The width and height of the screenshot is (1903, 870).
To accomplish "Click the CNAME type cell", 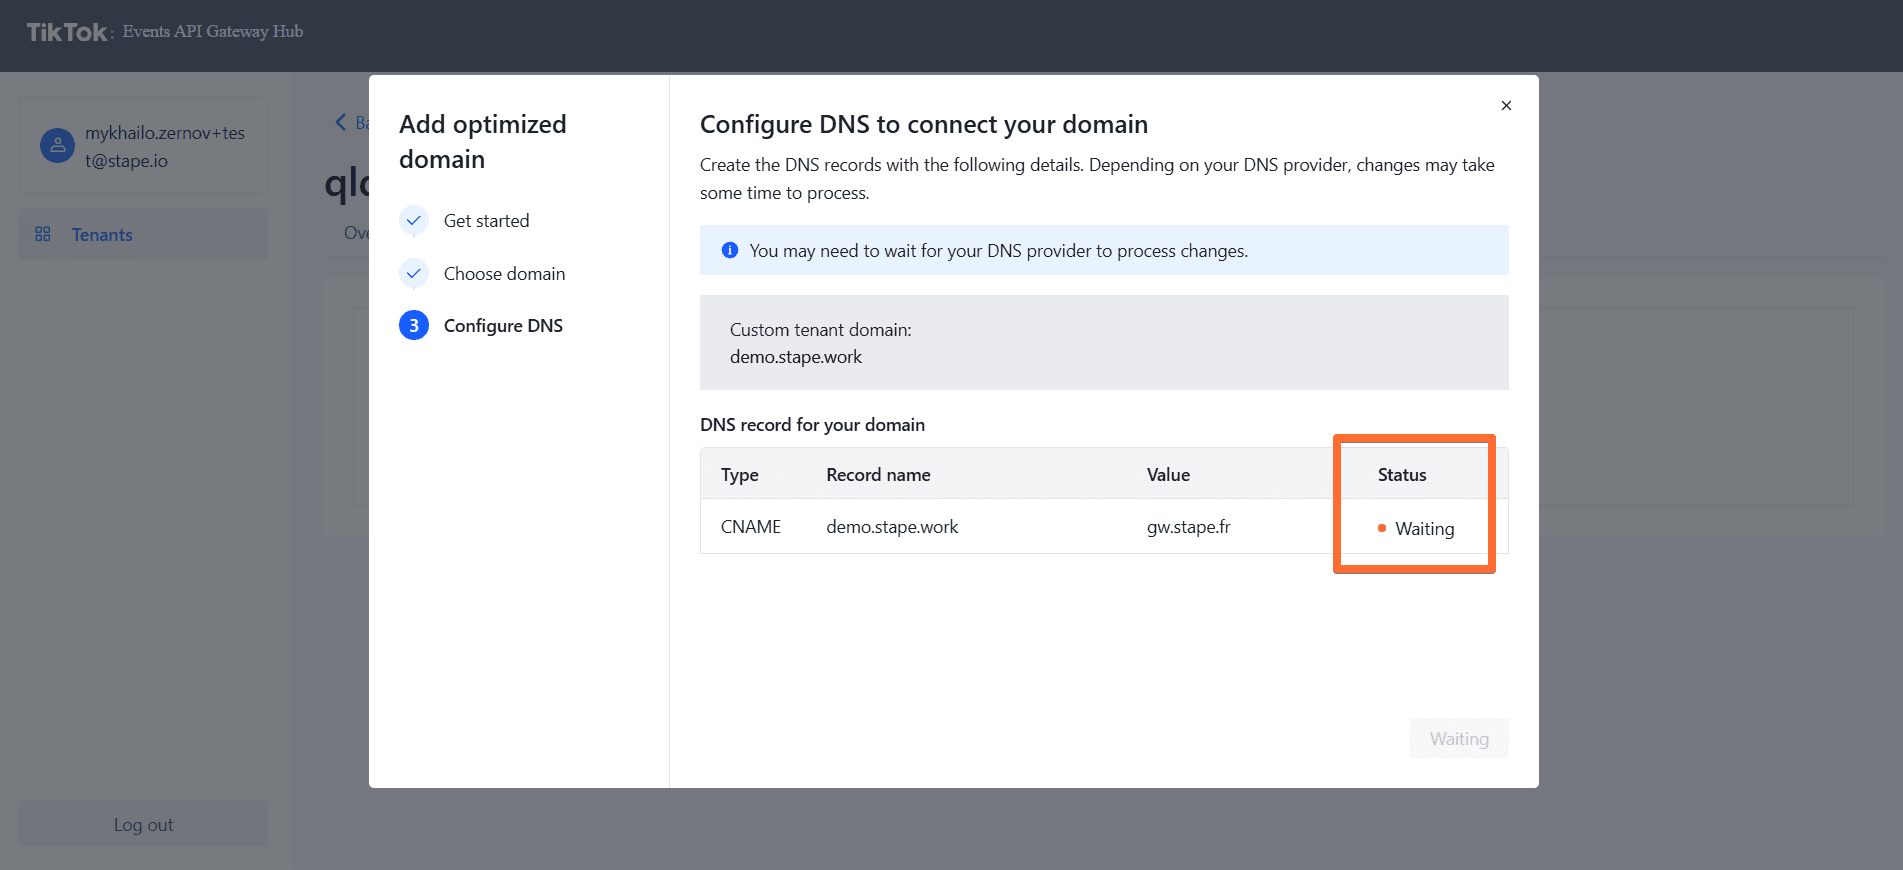I will pyautogui.click(x=751, y=527).
